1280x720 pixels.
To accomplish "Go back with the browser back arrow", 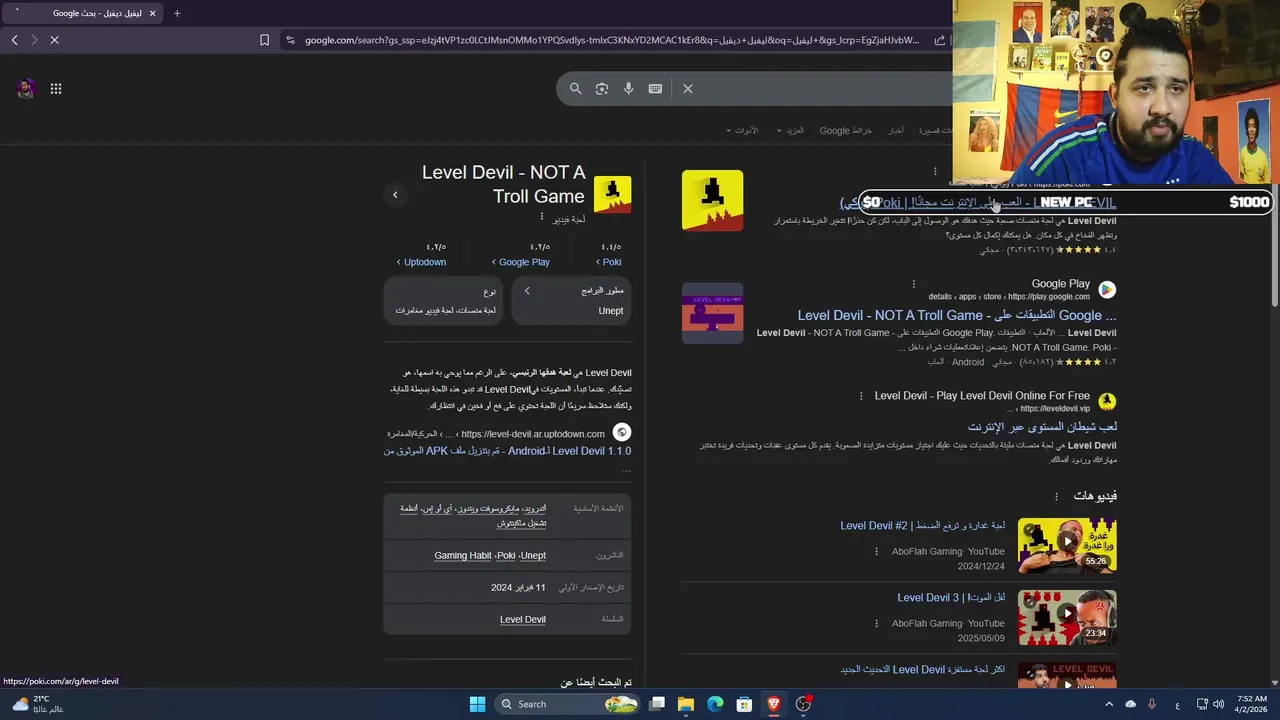I will (14, 40).
